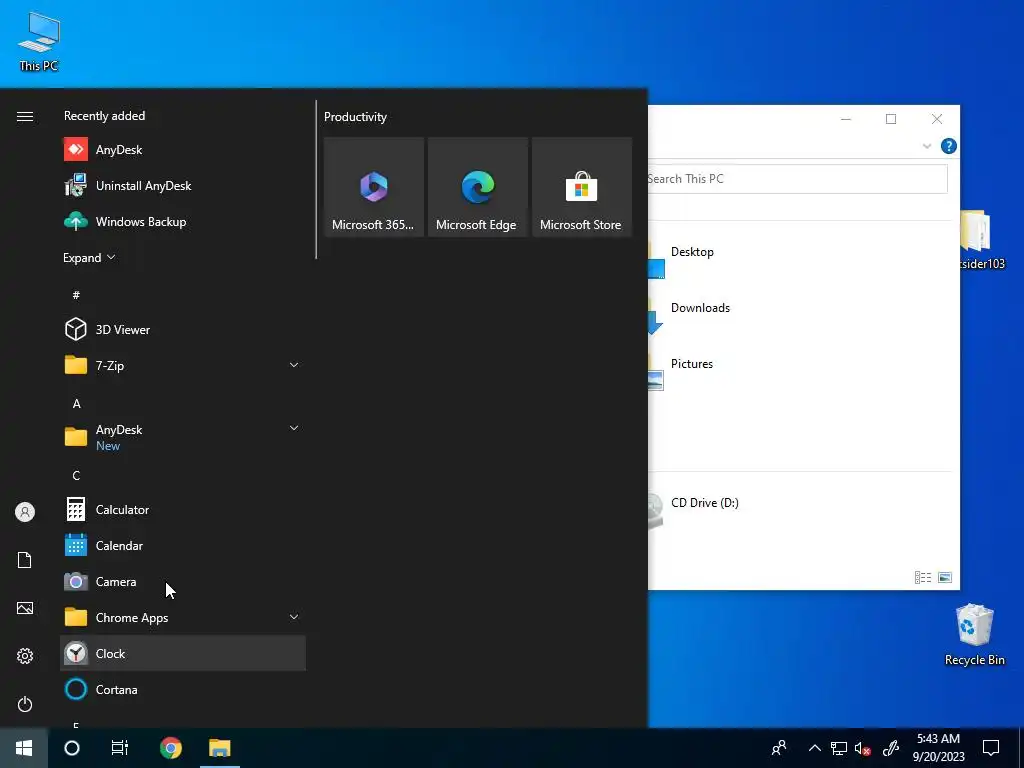Switch Explorer to large icons view
1024x768 pixels.
(945, 577)
